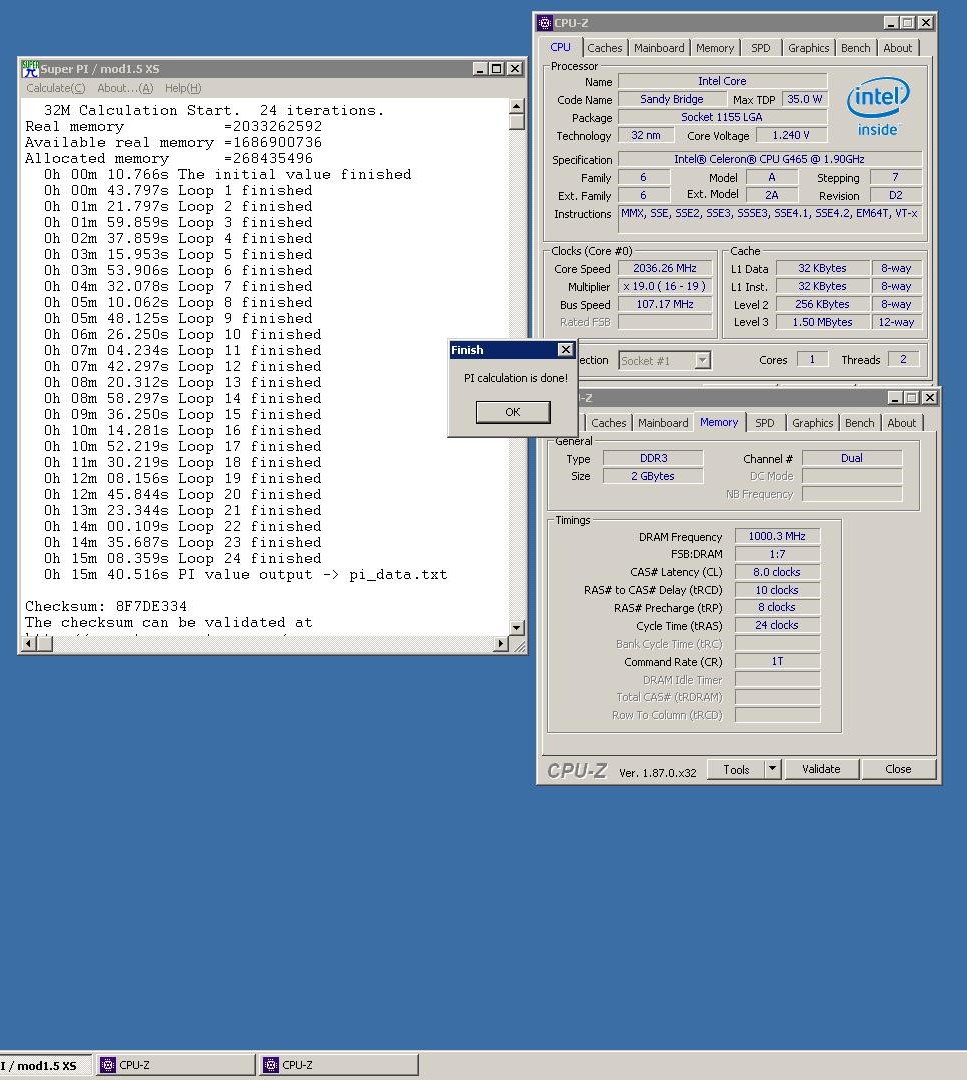Click the Threads value 2

click(903, 360)
